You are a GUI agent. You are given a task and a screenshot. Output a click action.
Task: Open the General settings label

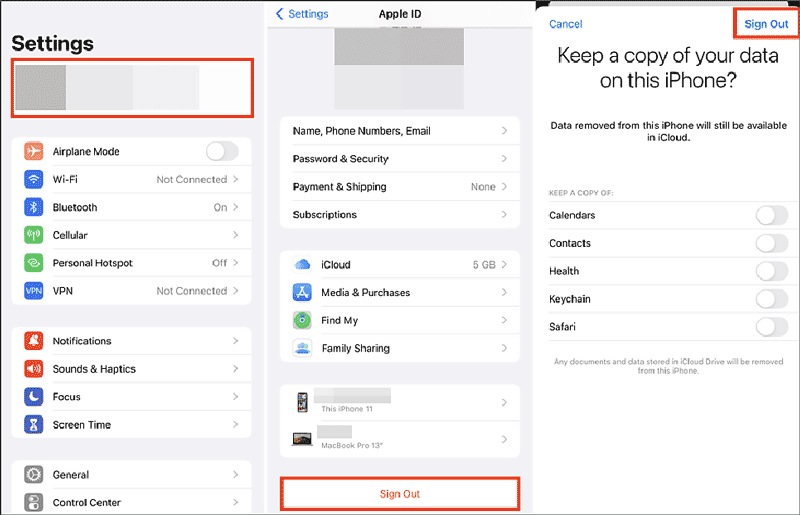[70, 475]
